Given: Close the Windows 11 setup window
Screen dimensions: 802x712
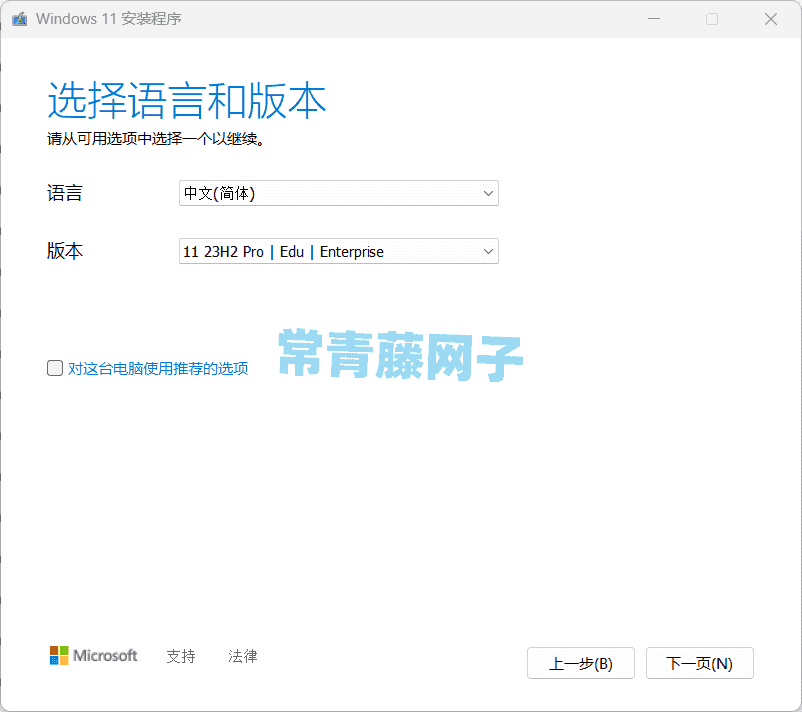Looking at the screenshot, I should tap(771, 19).
